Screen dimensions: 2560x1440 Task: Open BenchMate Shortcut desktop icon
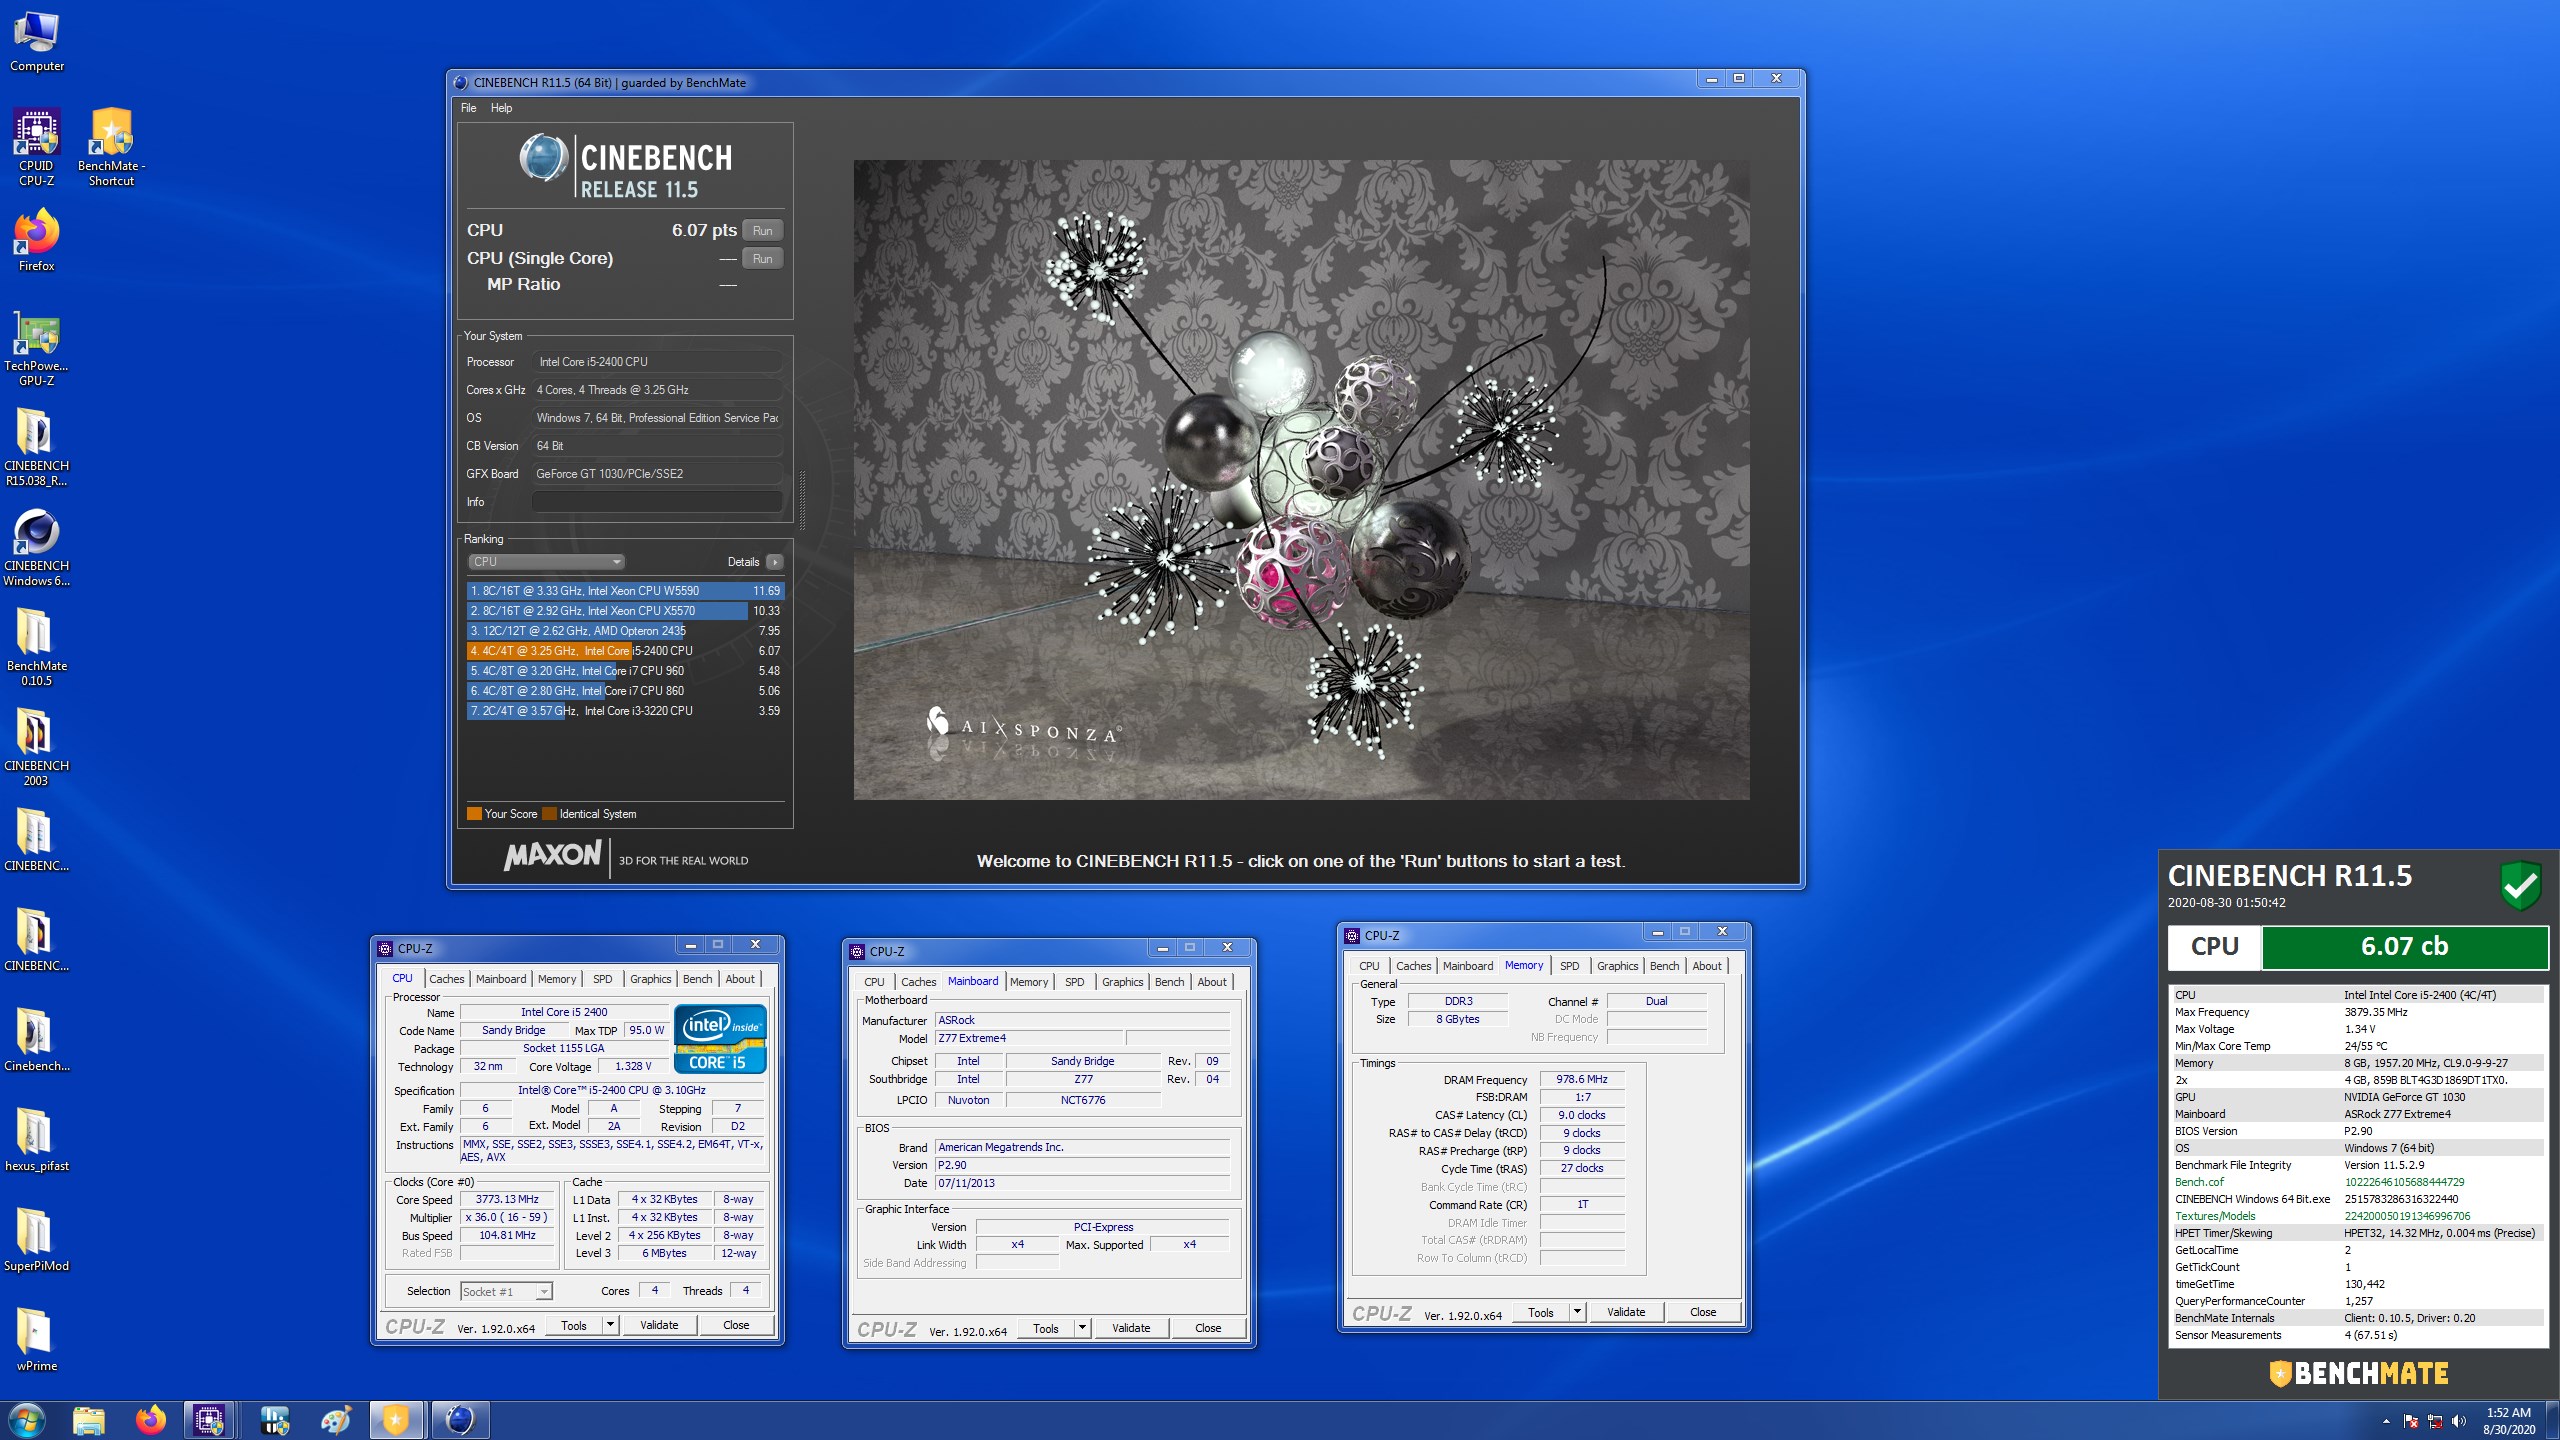(111, 148)
